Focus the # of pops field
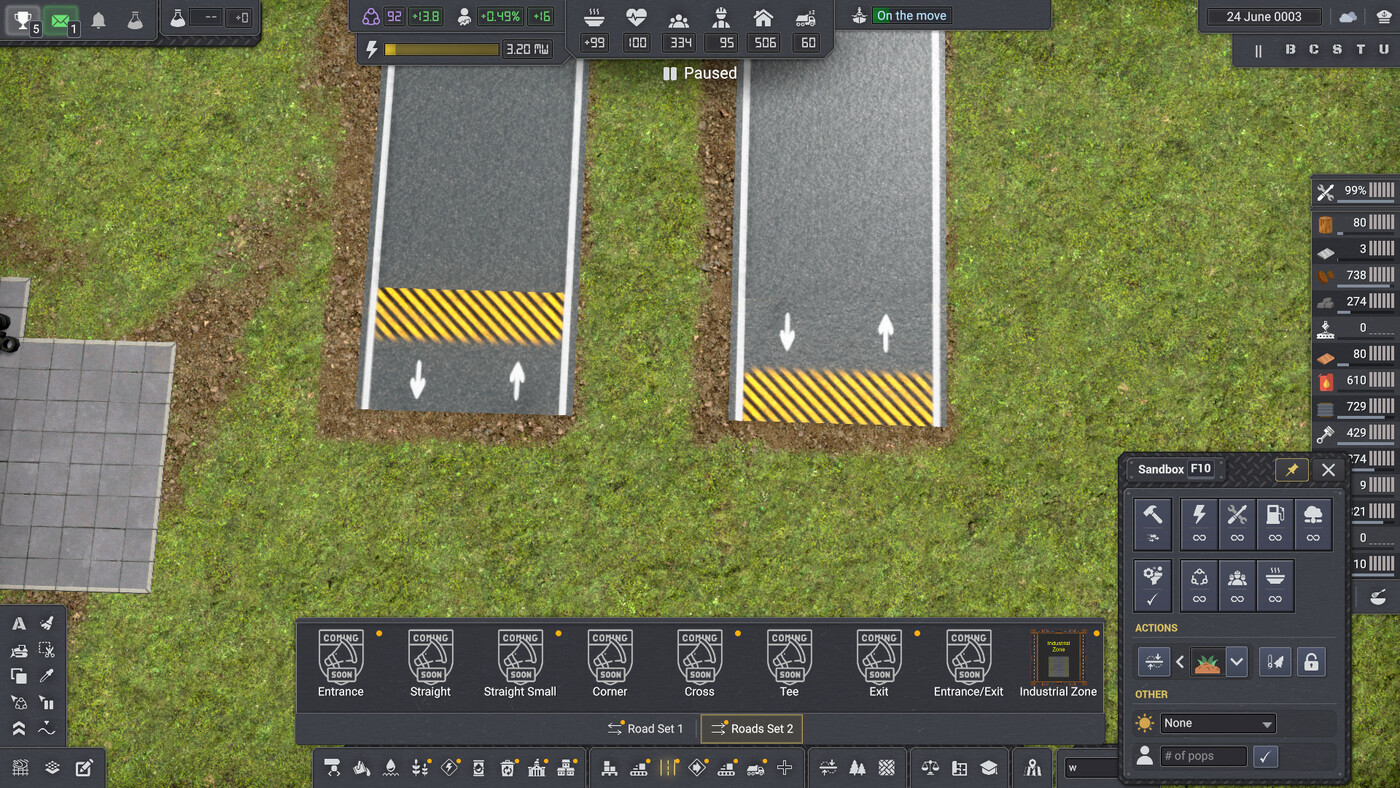Image resolution: width=1400 pixels, height=788 pixels. pos(1203,756)
